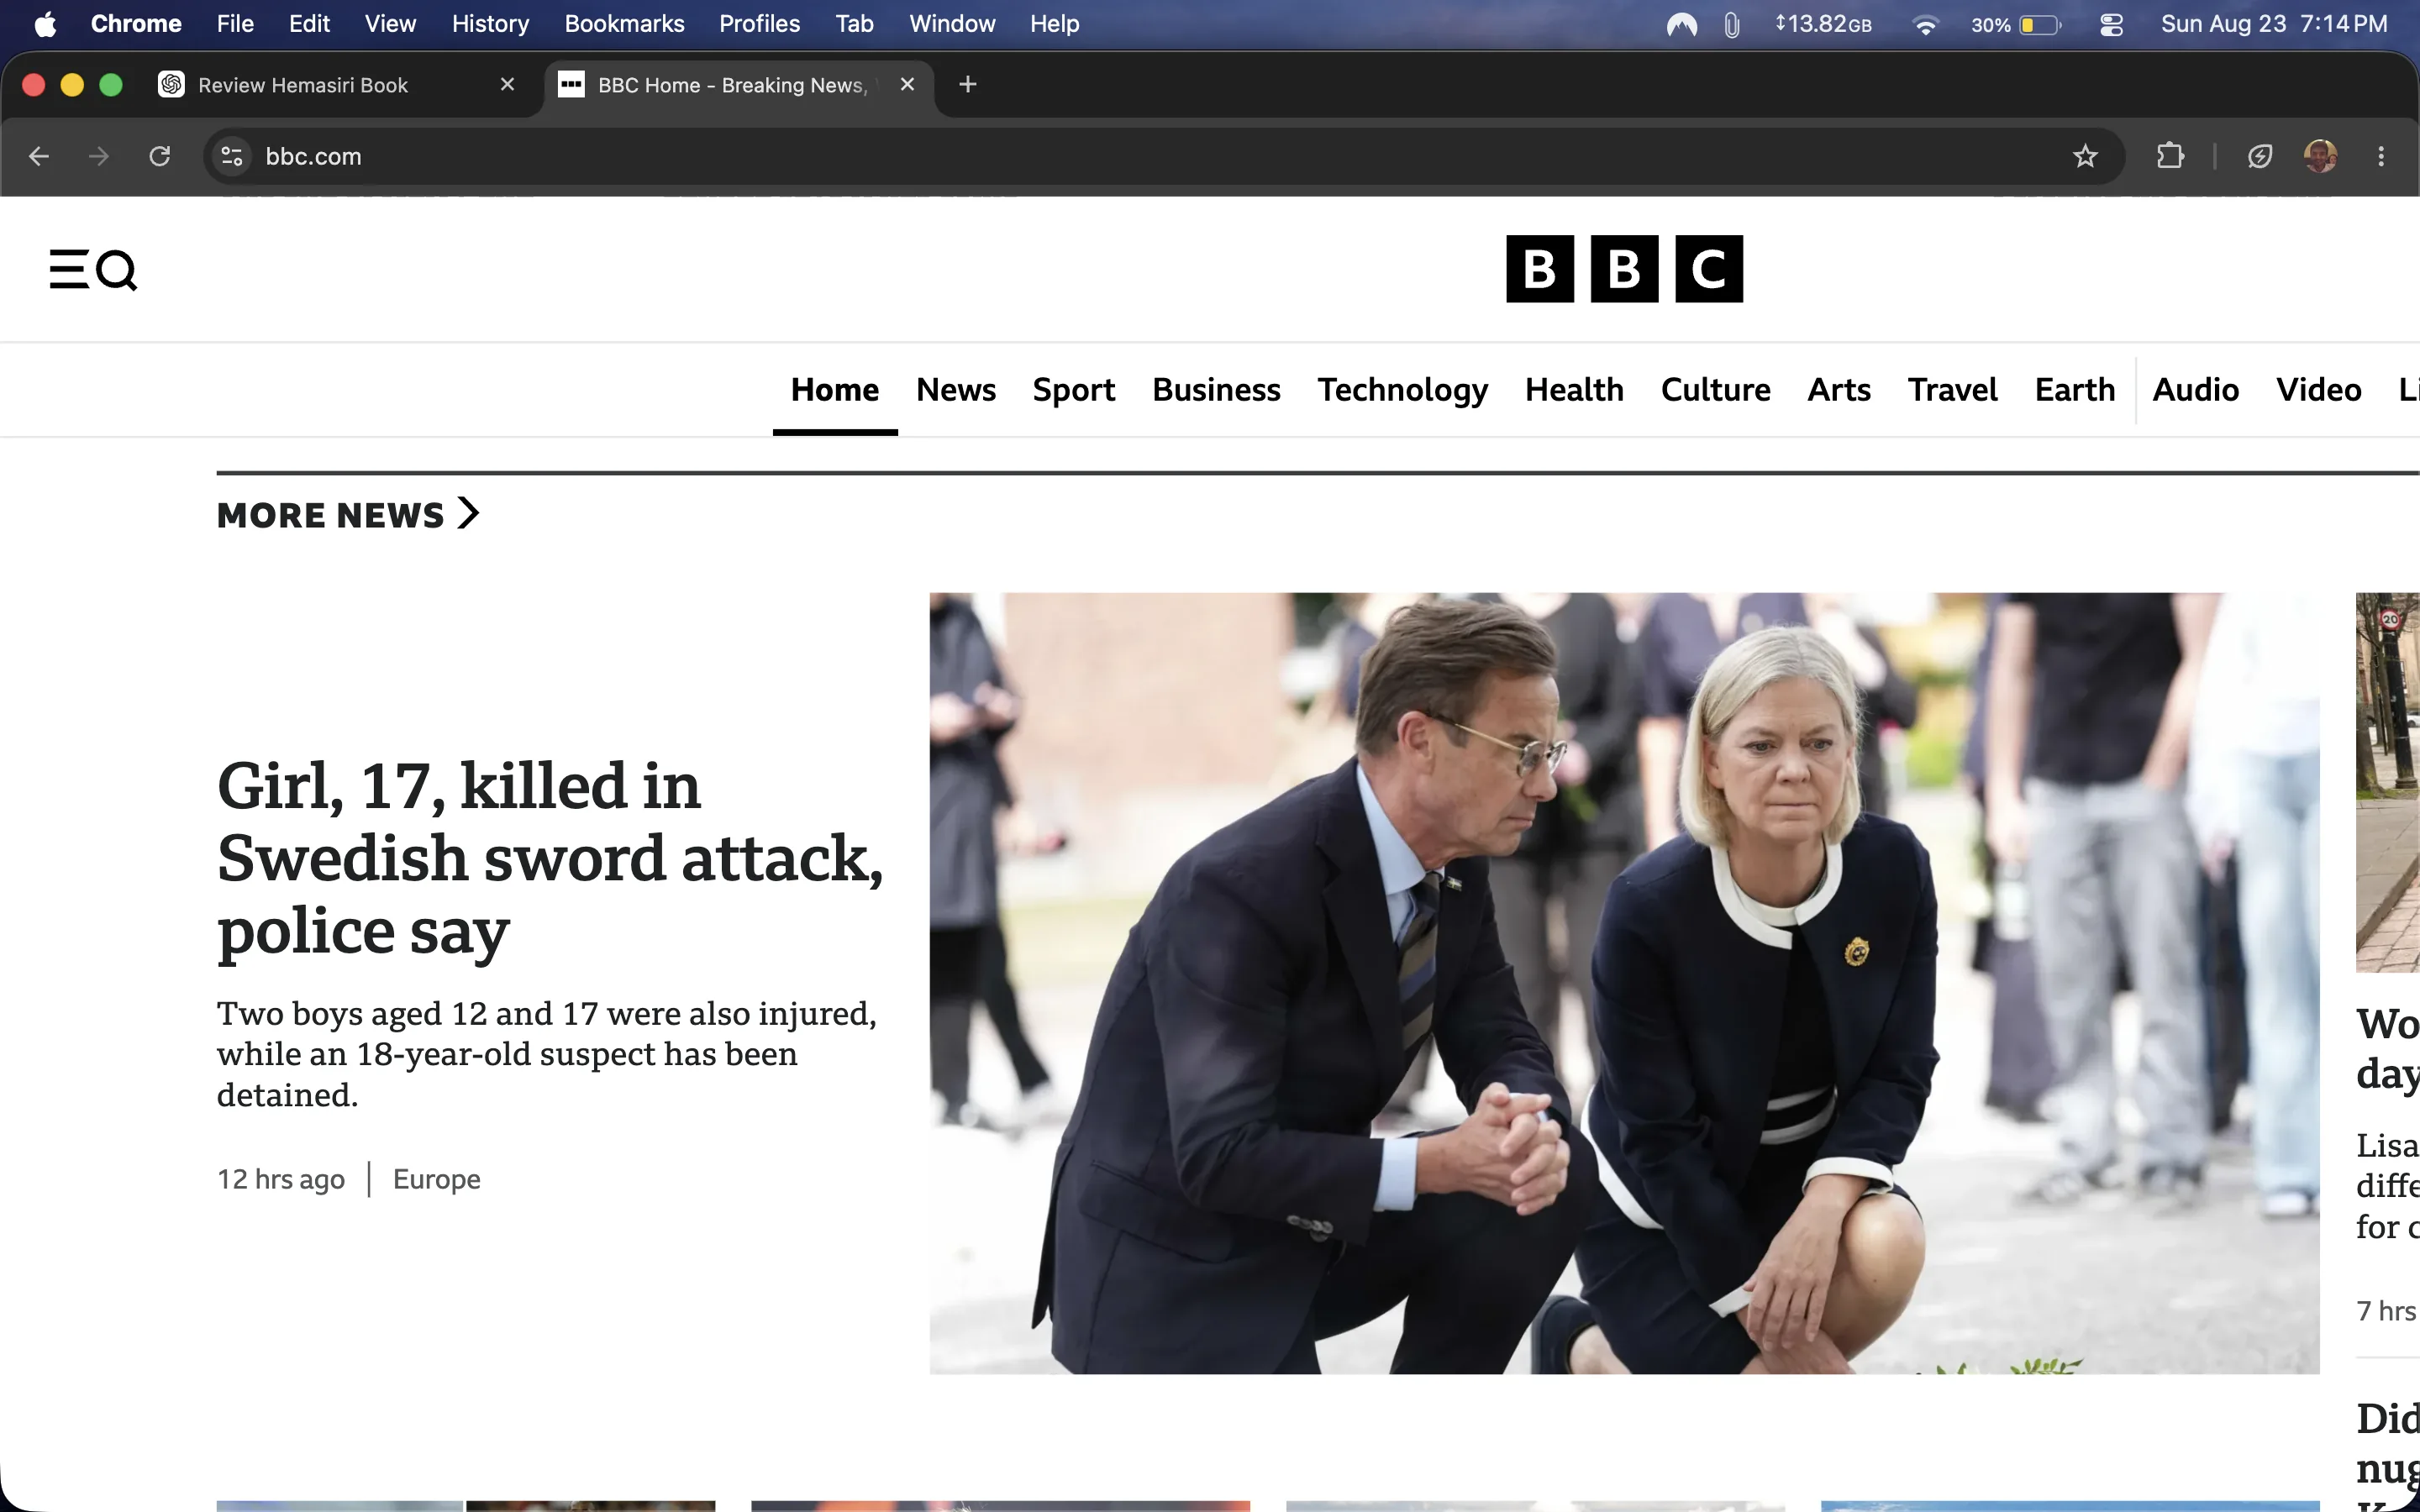Open the Culture section
Image resolution: width=2420 pixels, height=1512 pixels.
point(1715,390)
